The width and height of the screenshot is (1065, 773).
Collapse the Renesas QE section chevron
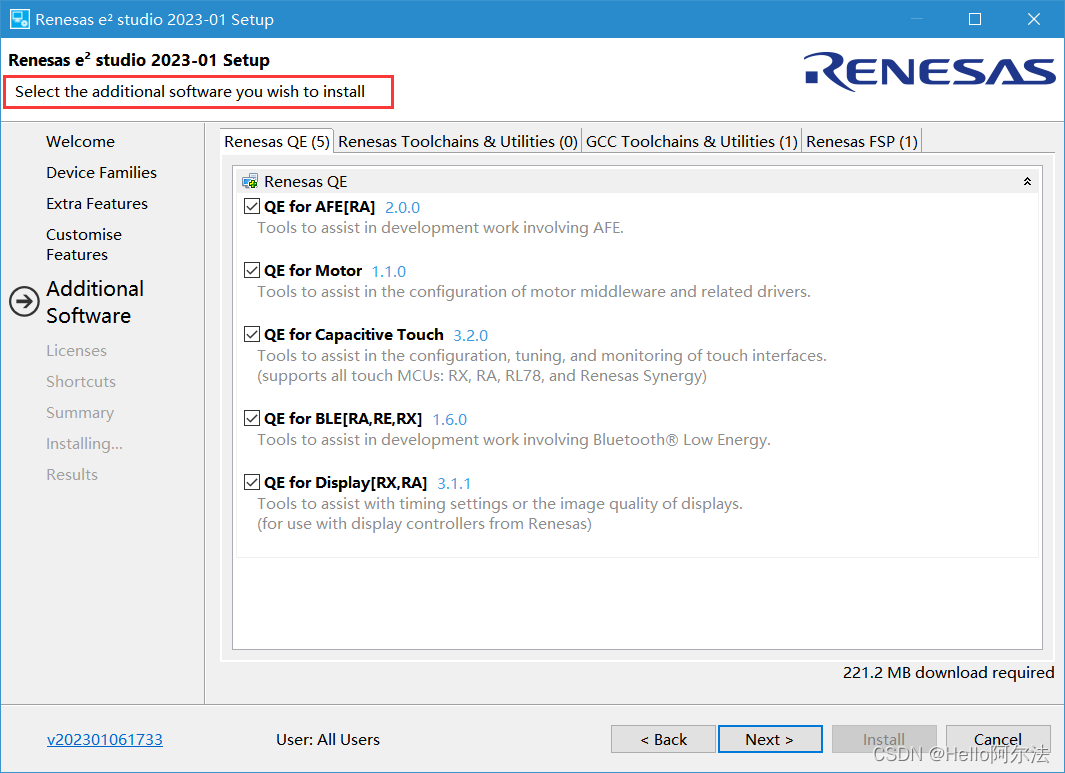coord(1027,181)
